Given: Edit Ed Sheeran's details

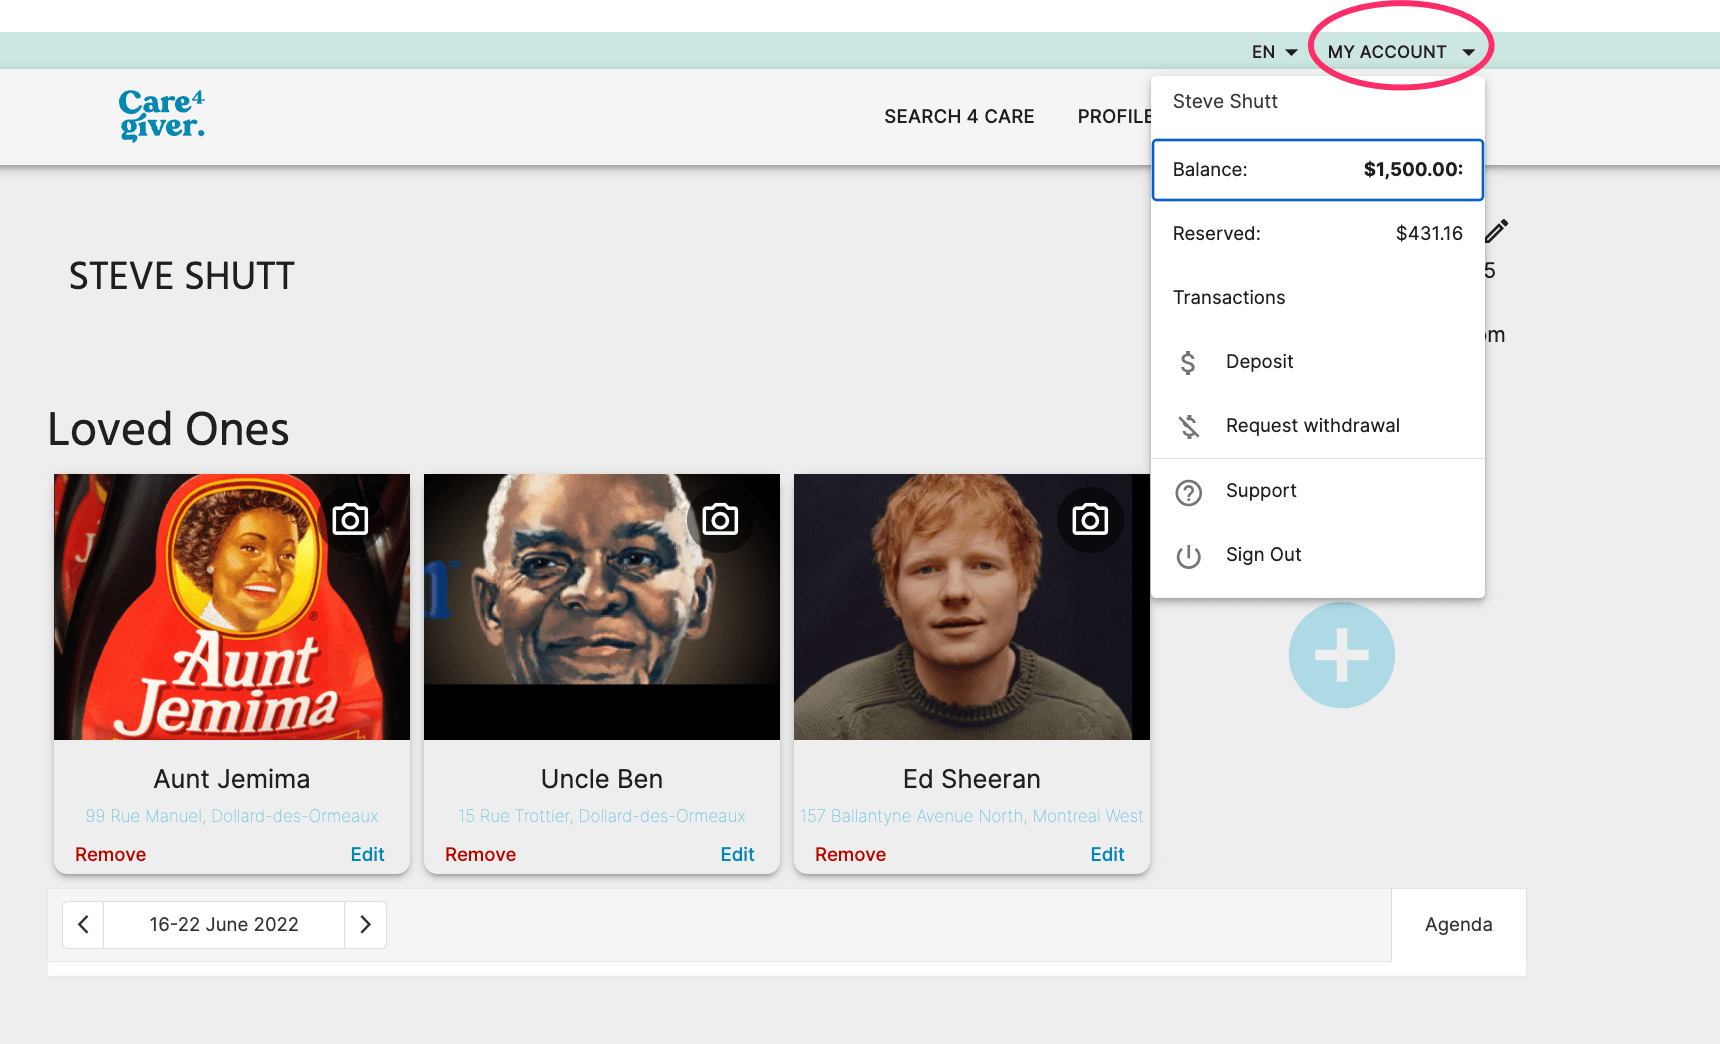Looking at the screenshot, I should point(1107,855).
